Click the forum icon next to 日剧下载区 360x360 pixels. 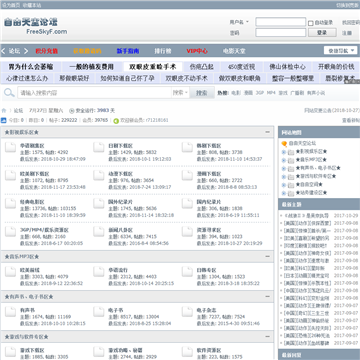pos(99,147)
